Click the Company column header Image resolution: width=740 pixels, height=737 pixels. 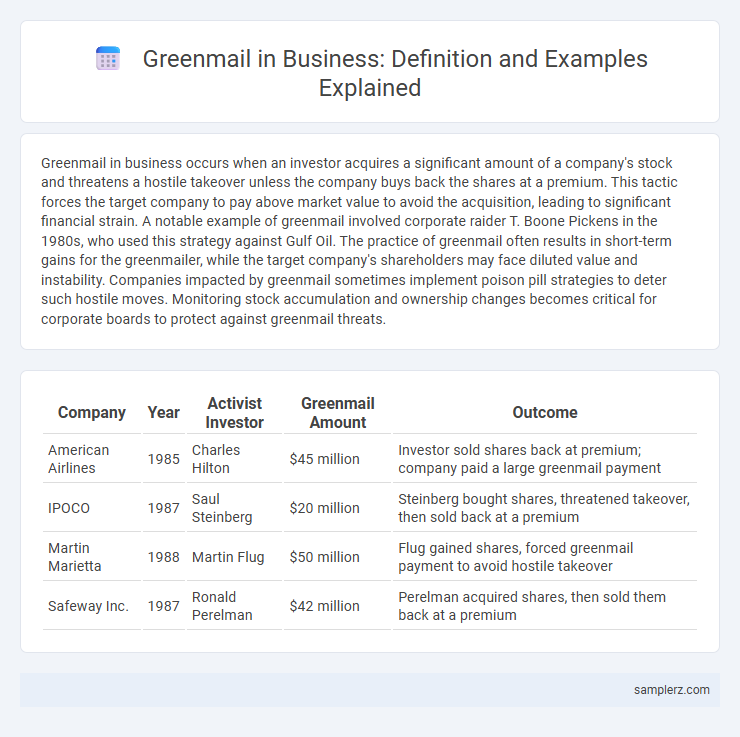(92, 412)
